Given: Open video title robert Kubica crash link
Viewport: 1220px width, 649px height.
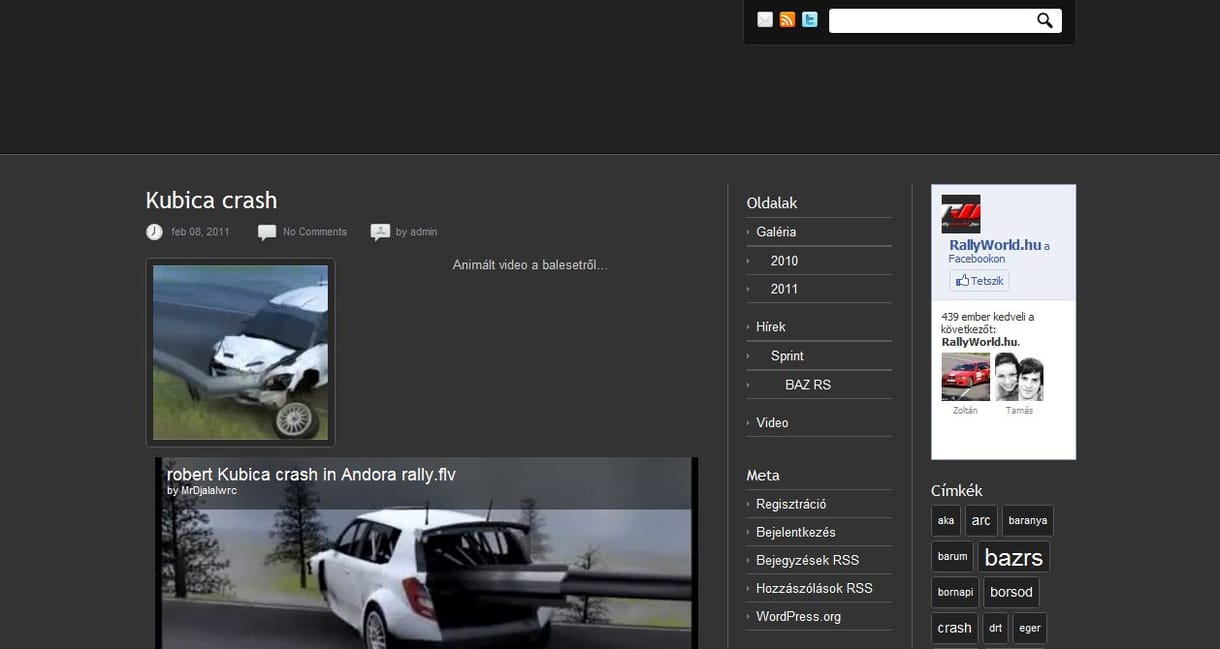Looking at the screenshot, I should coord(311,474).
